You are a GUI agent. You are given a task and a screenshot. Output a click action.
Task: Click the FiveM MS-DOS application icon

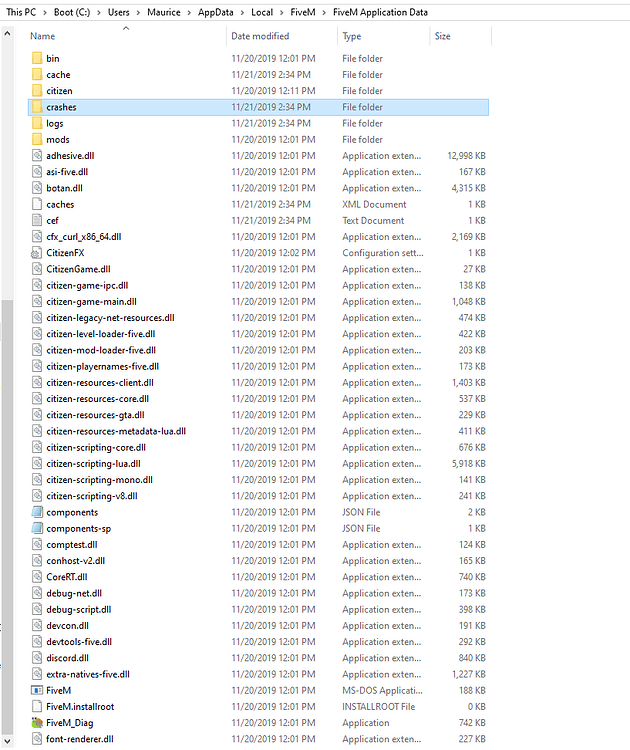37,690
